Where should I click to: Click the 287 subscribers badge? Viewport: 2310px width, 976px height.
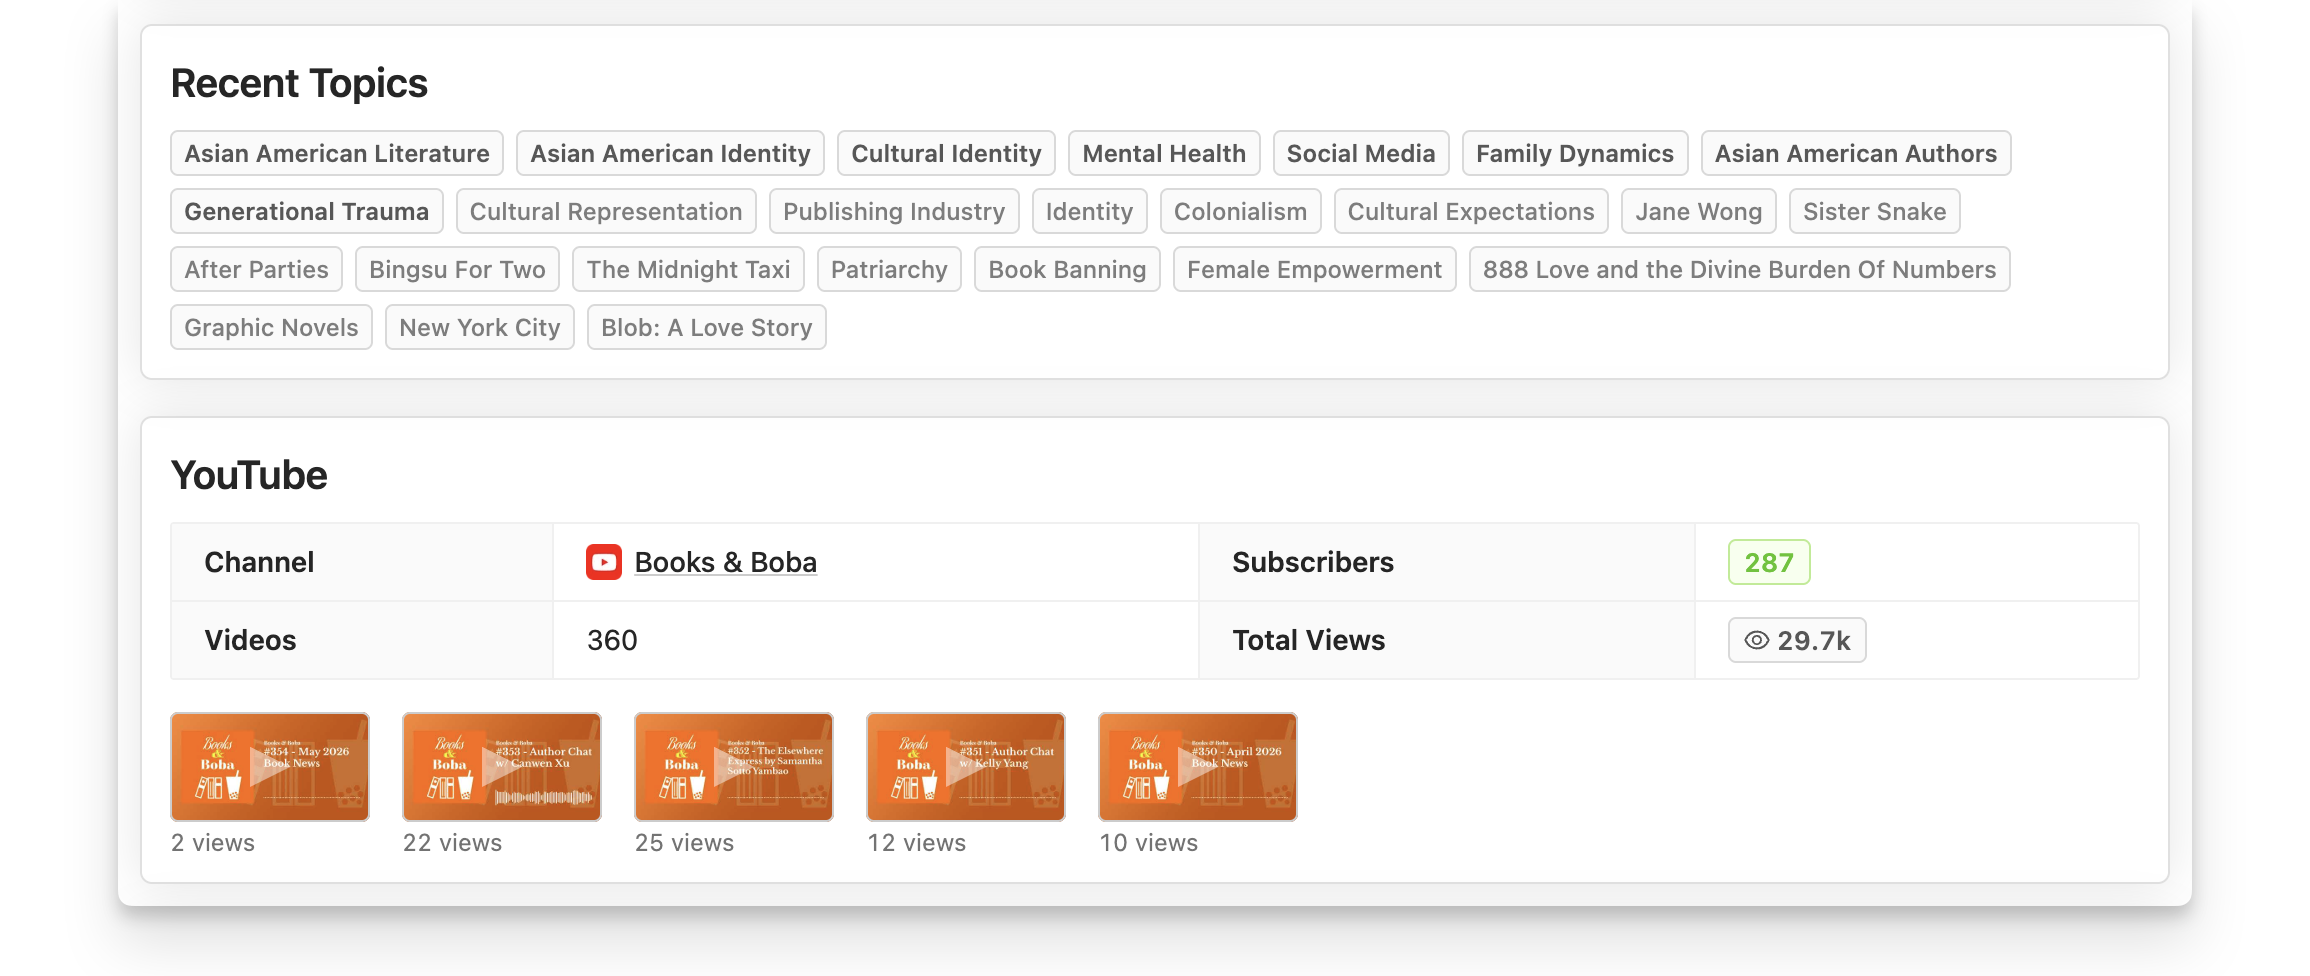coord(1769,562)
